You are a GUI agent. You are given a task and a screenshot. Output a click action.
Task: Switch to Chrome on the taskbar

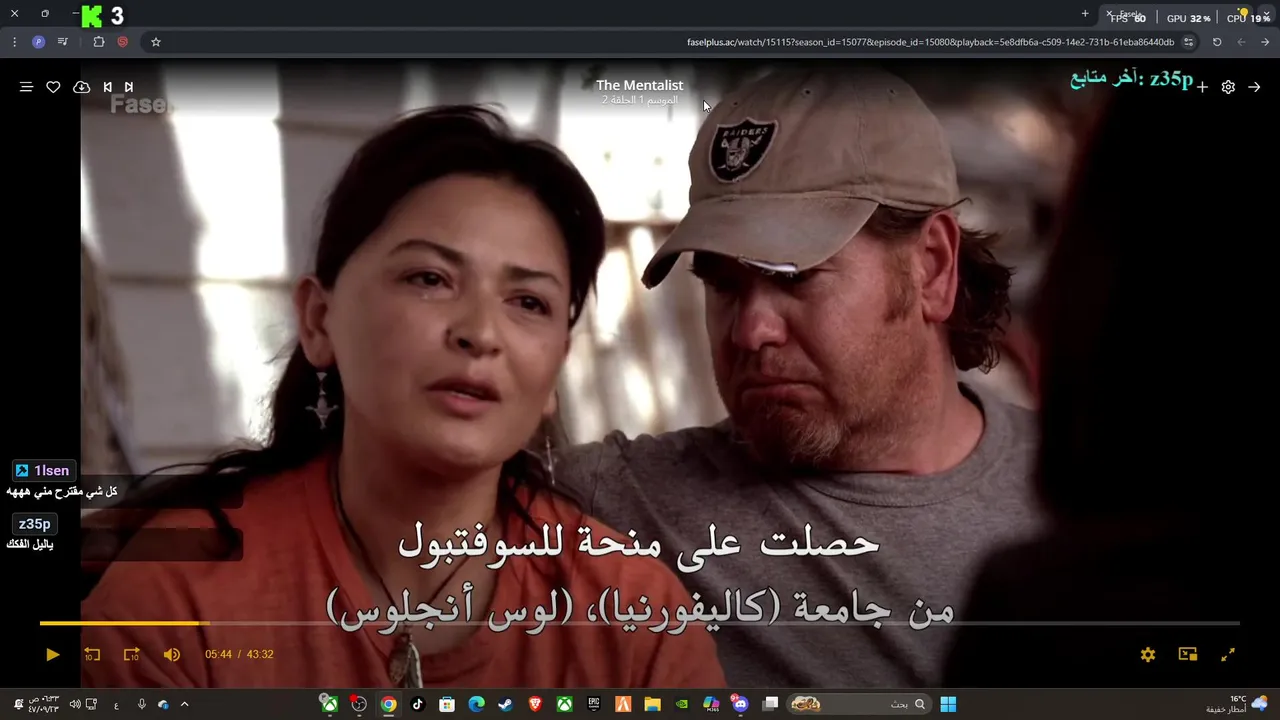[388, 704]
